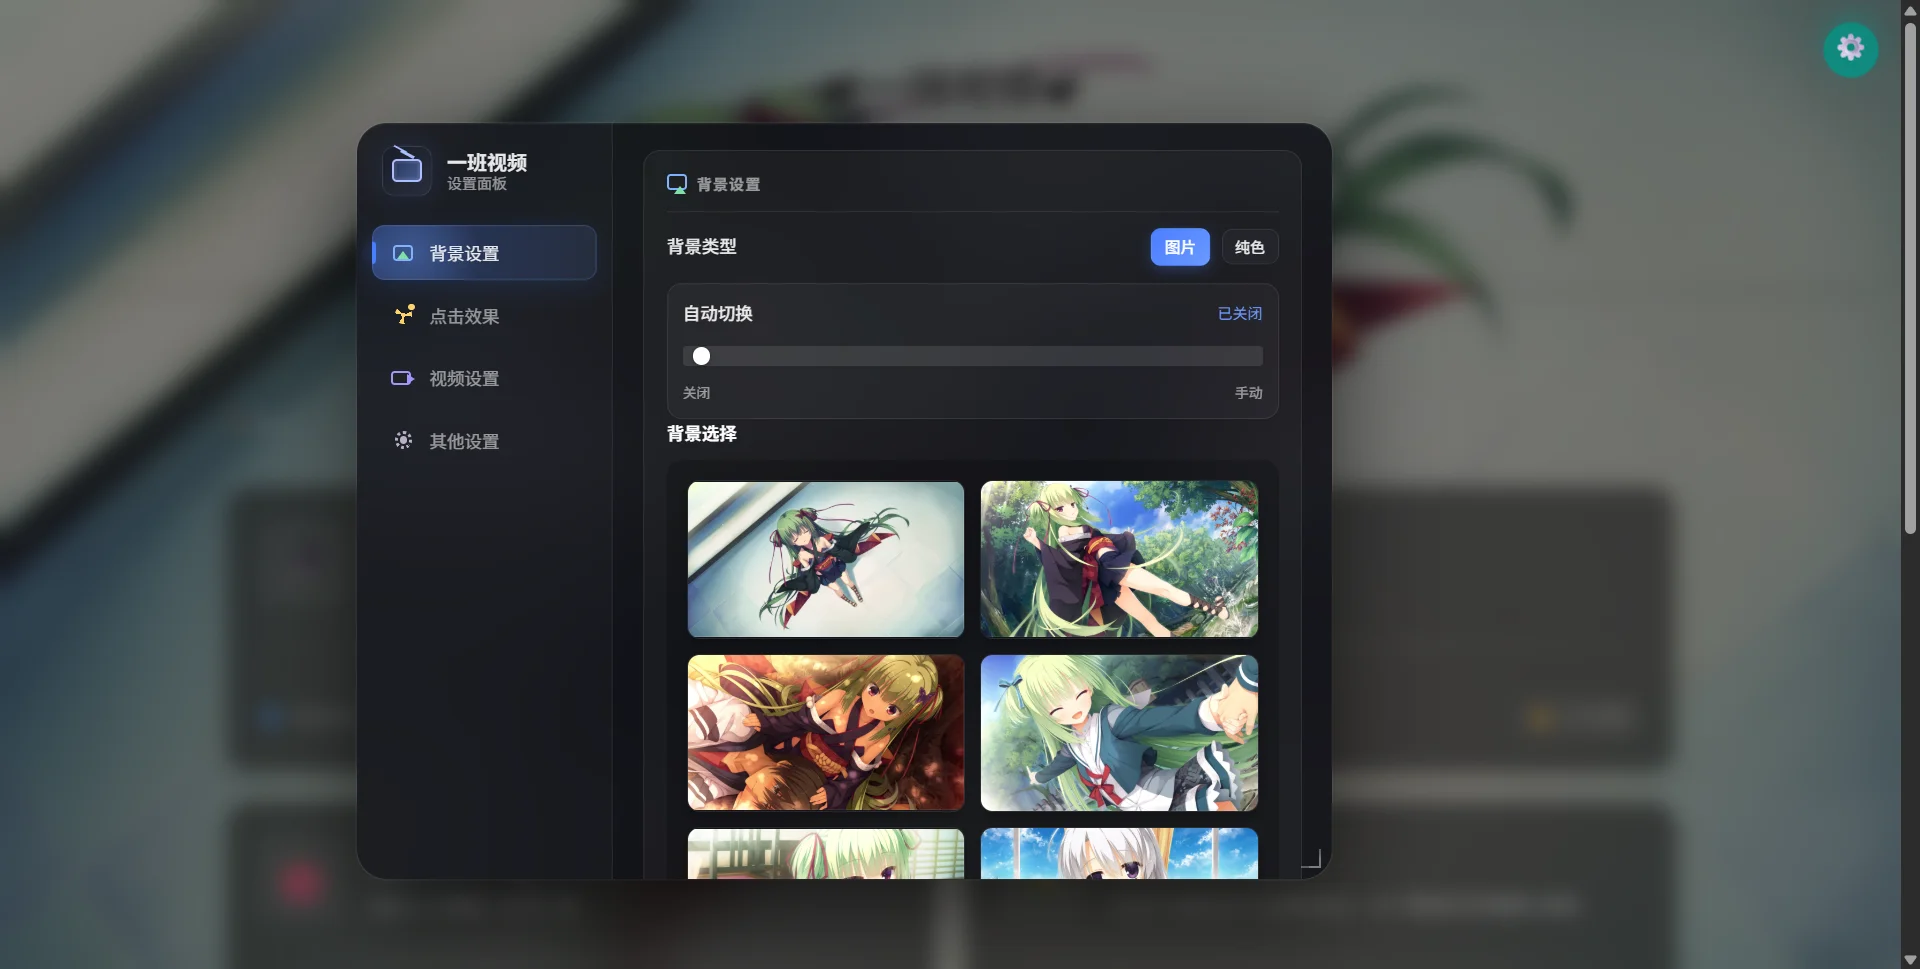
Task: Select 图片 background type
Action: [x=1180, y=247]
